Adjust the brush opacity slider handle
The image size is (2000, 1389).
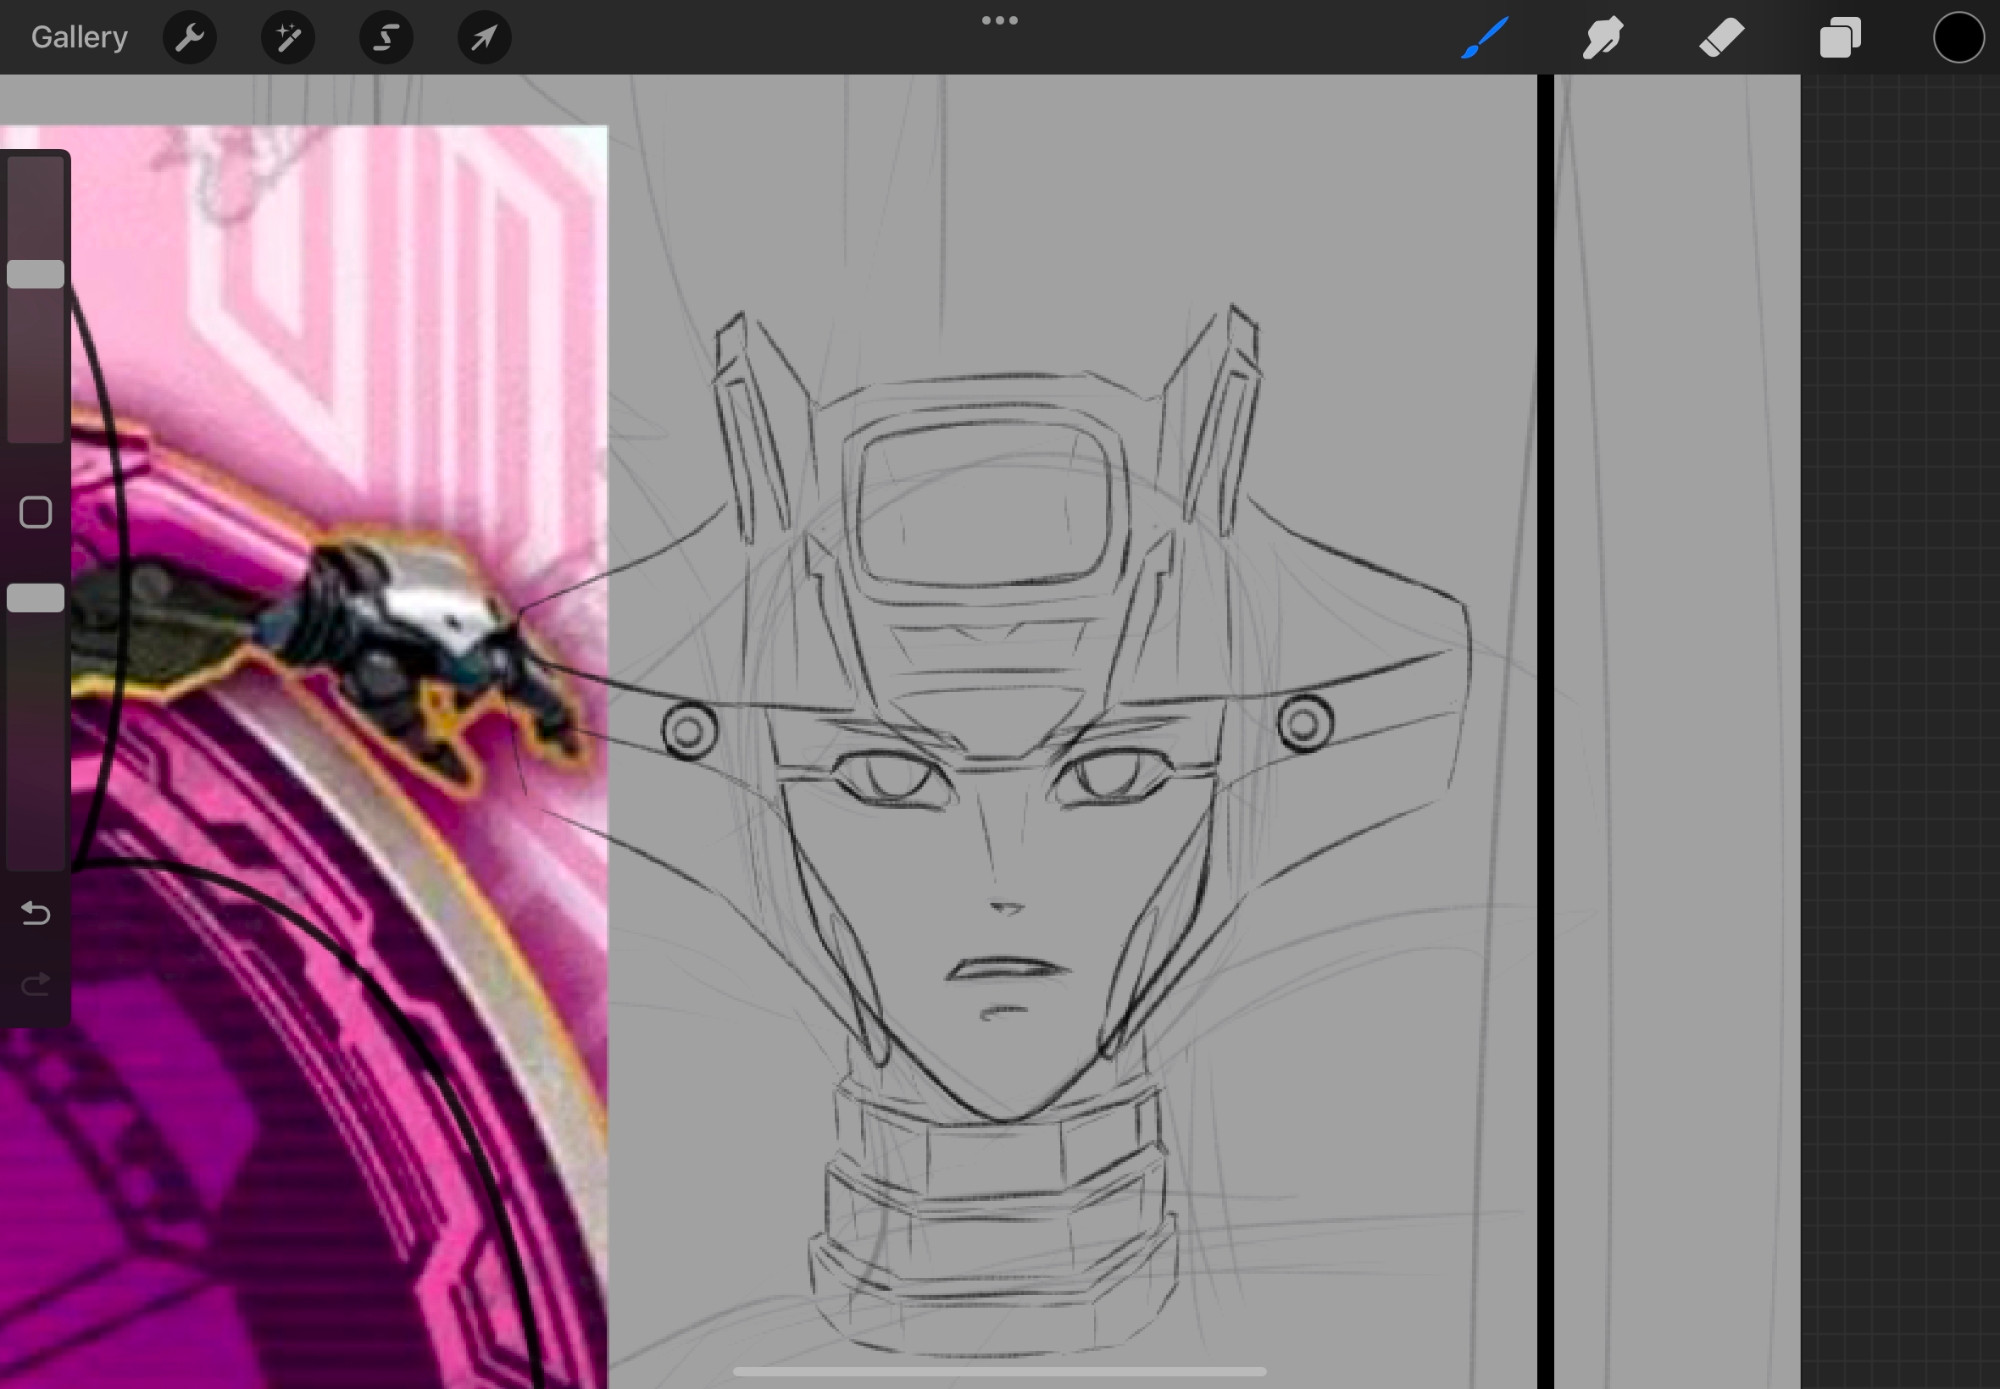[x=36, y=598]
